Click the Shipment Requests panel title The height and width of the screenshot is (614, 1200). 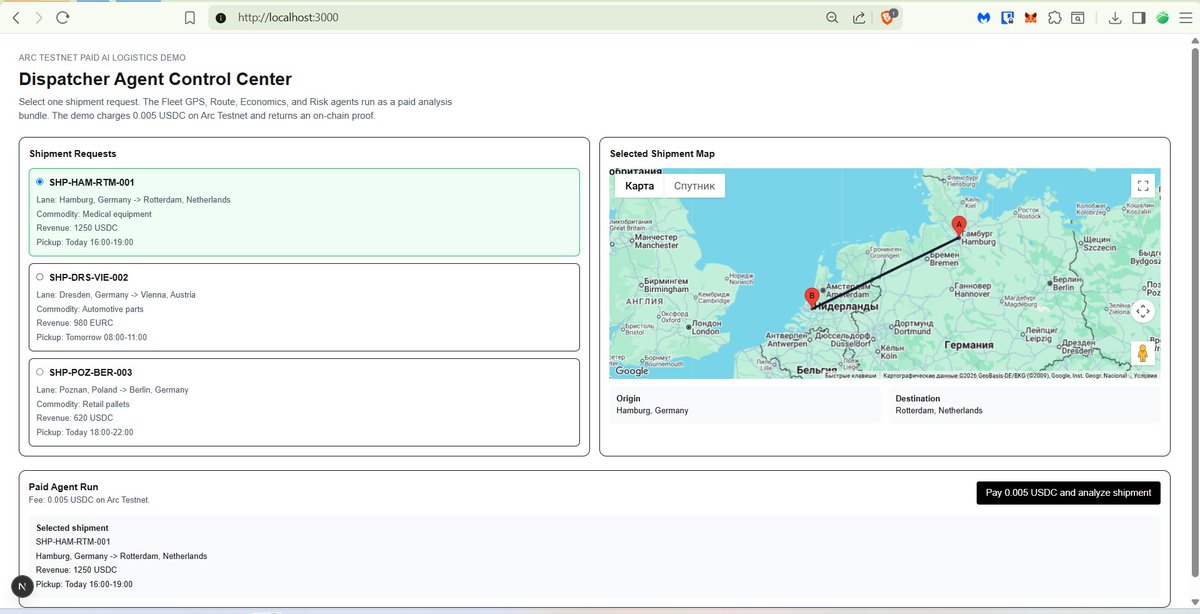coord(73,154)
